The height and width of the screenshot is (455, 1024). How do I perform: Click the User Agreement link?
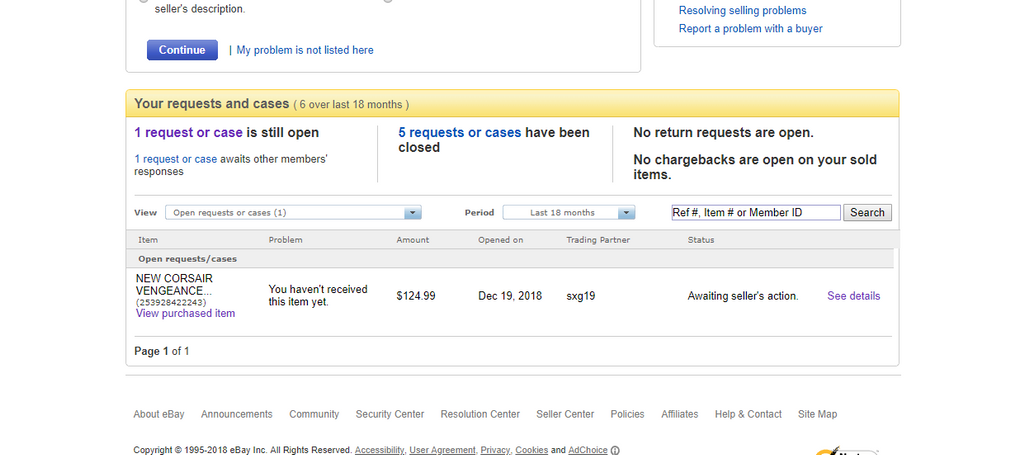tap(442, 450)
